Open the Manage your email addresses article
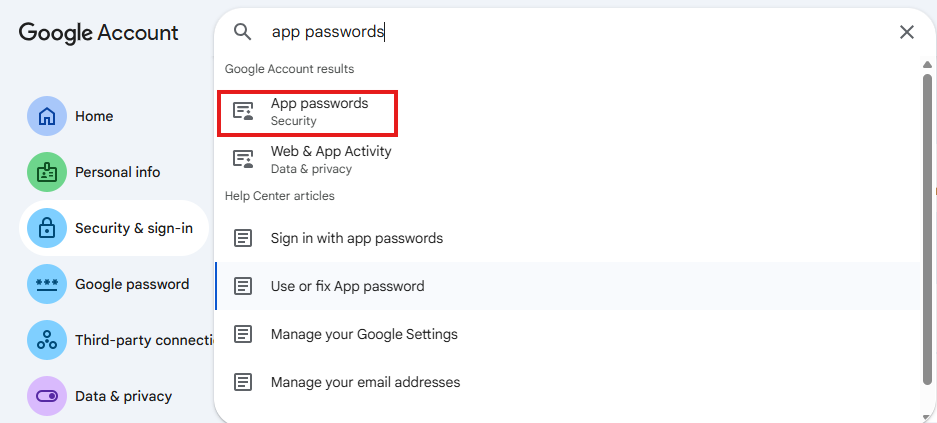This screenshot has width=937, height=423. (x=365, y=382)
